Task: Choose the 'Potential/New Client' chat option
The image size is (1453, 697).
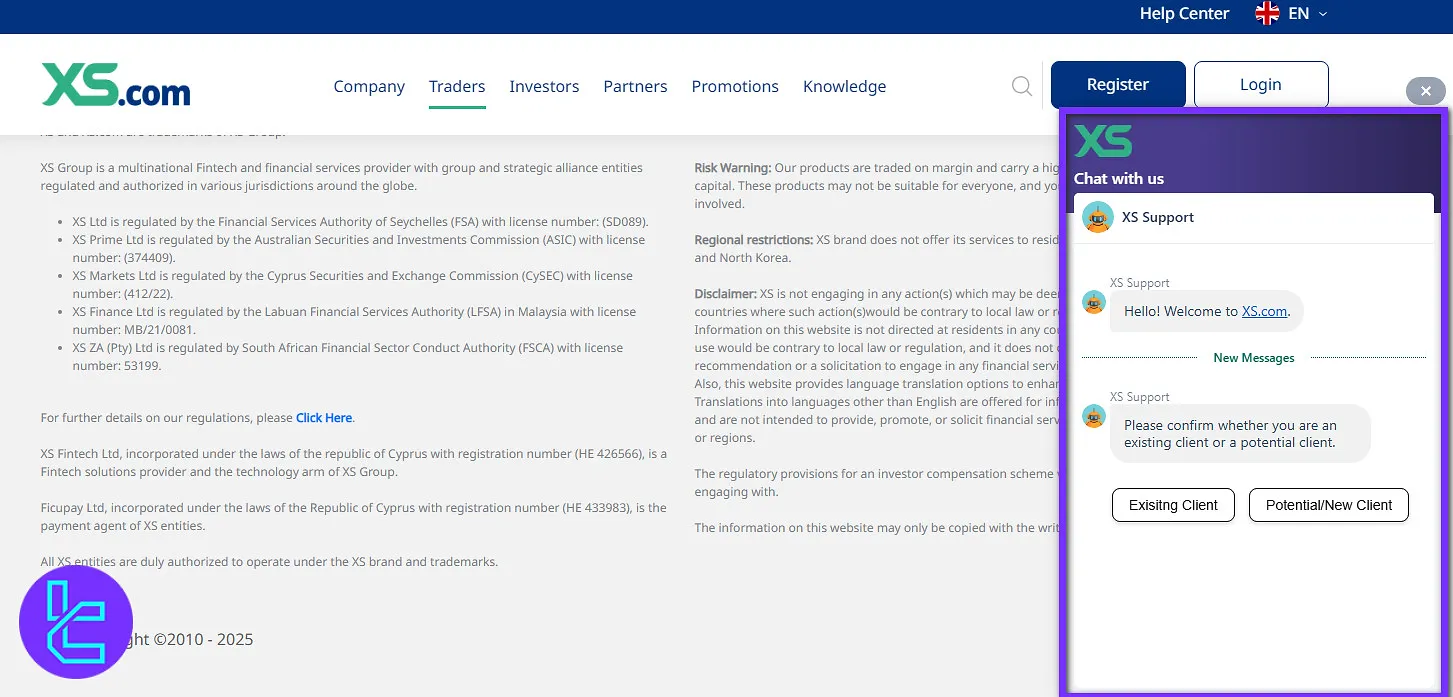Action: (1328, 505)
